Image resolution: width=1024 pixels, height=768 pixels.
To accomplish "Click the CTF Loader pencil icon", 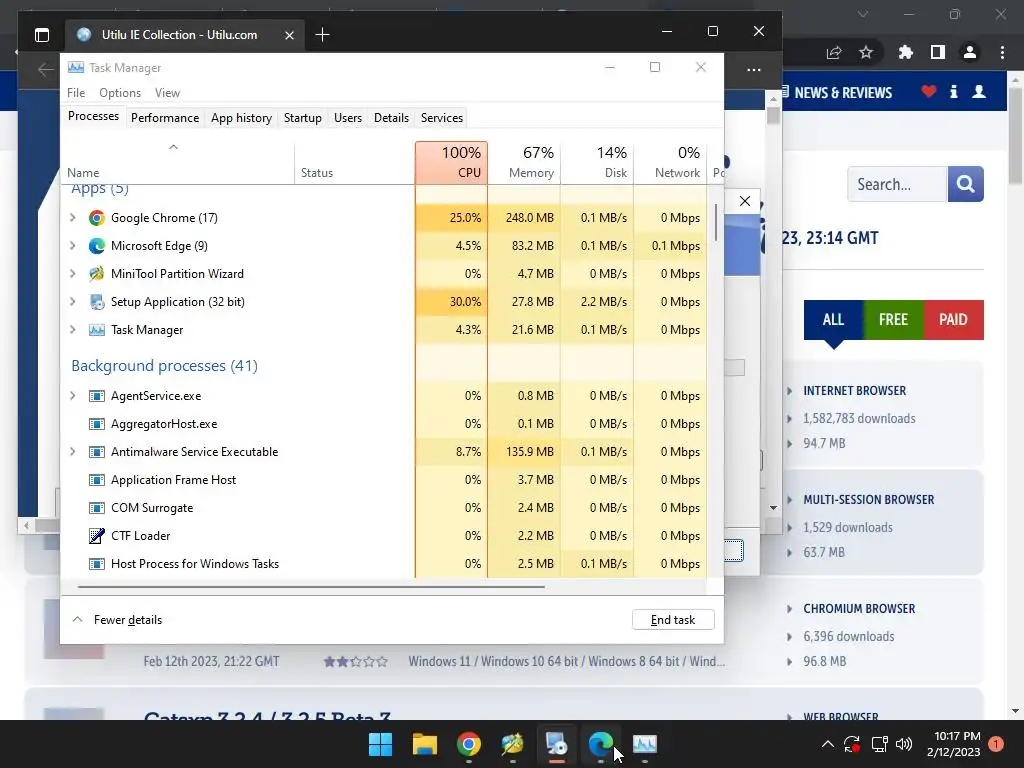I will click(97, 536).
